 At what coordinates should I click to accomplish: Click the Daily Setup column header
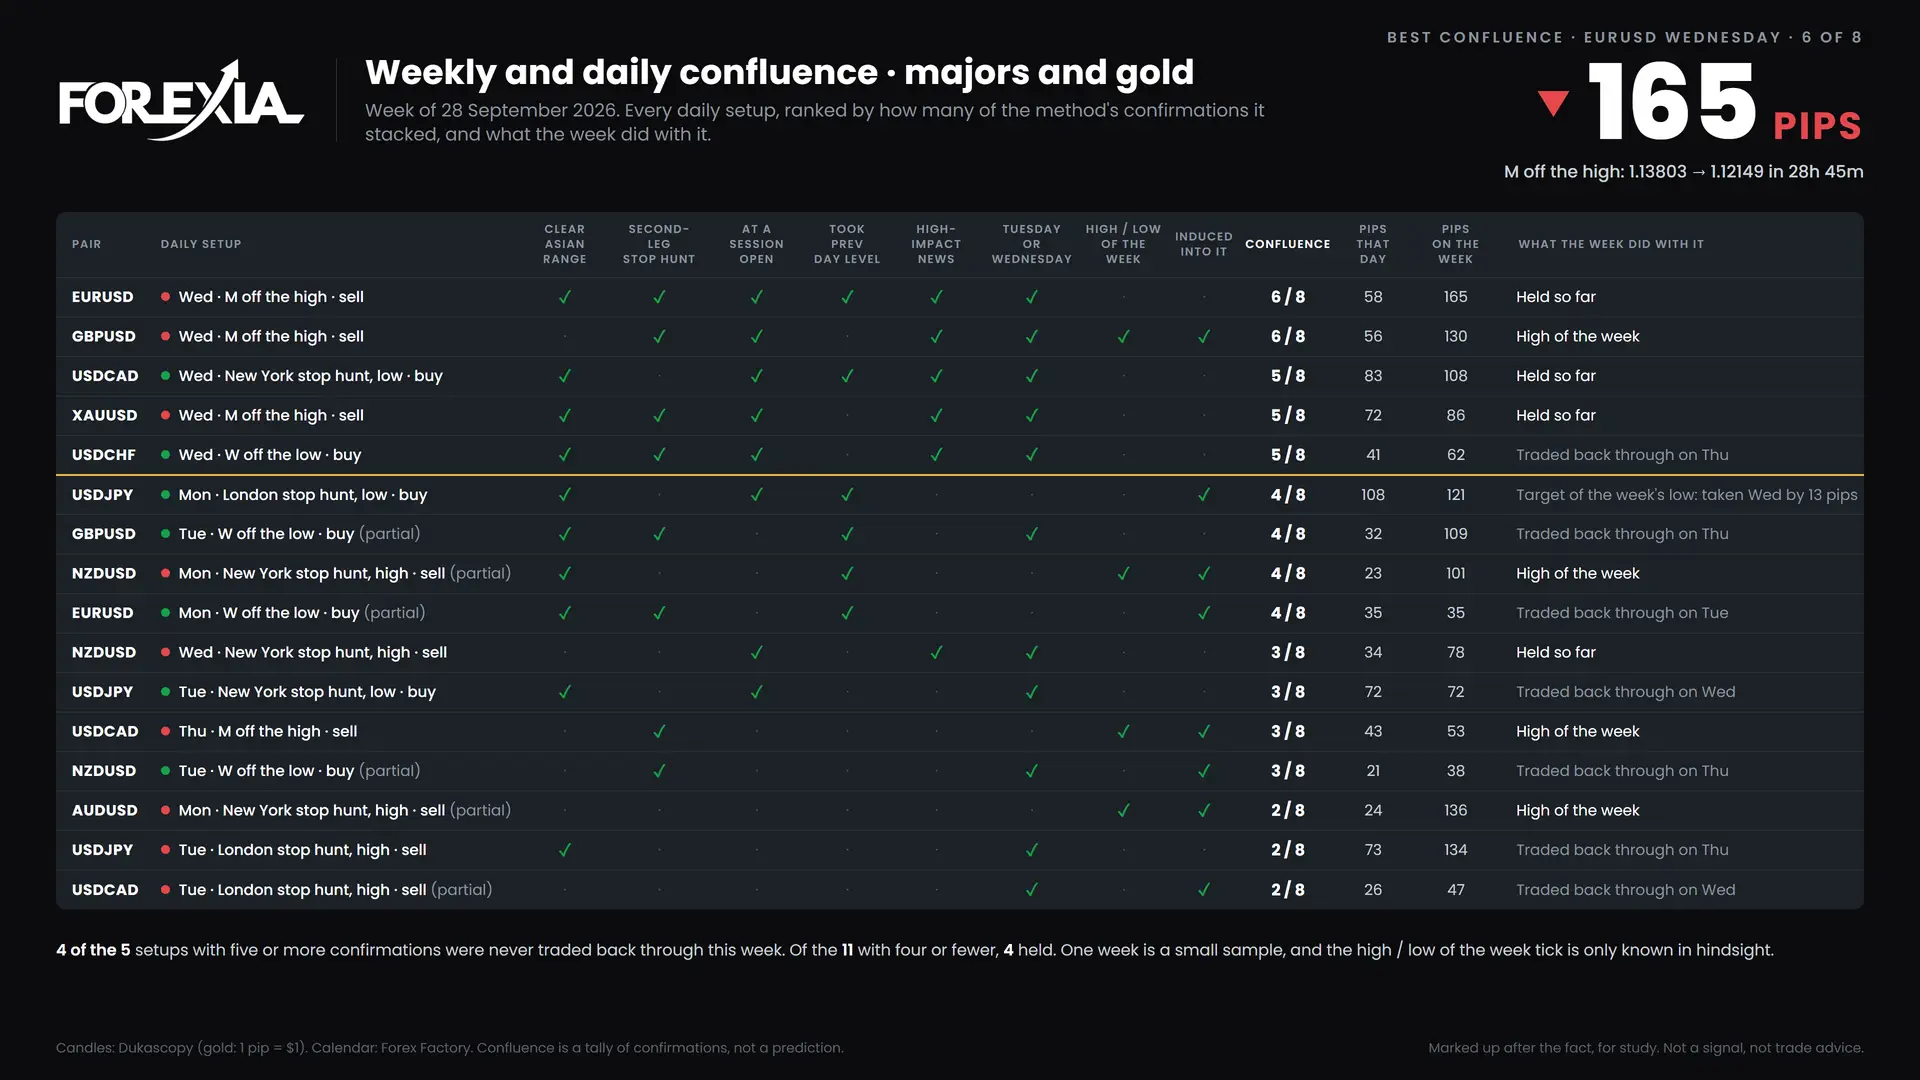click(201, 244)
